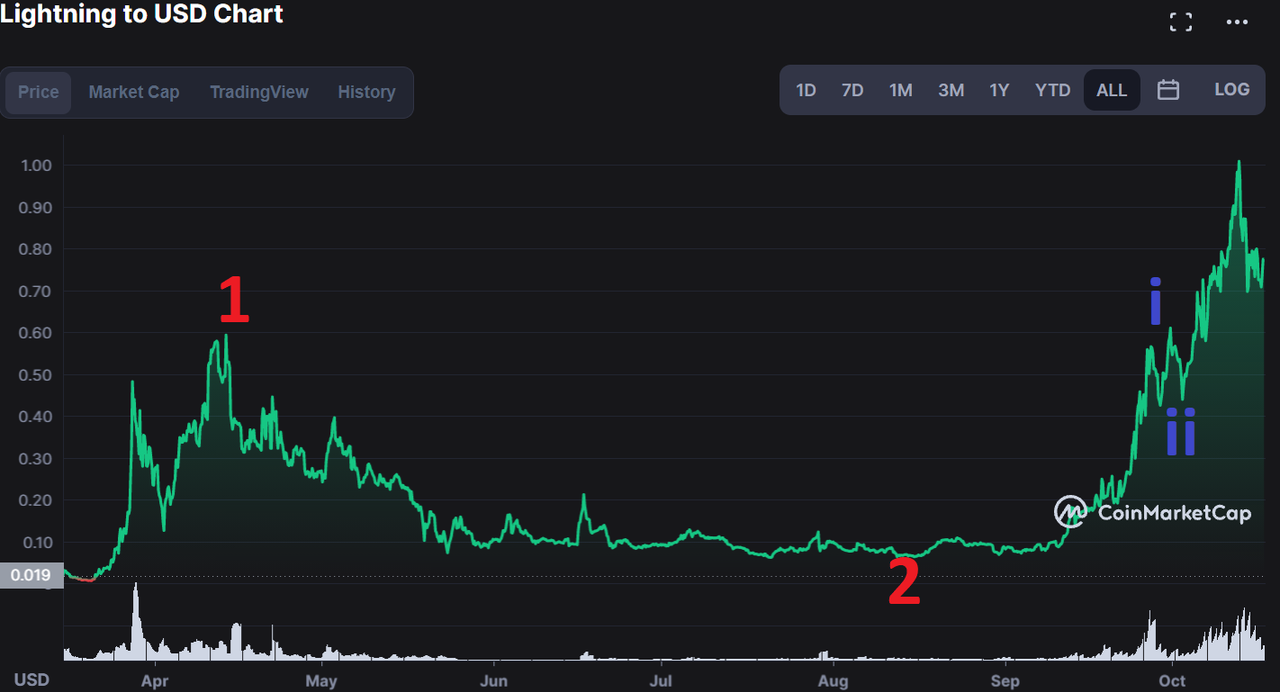
Task: Set chart range to 1Y
Action: click(x=999, y=90)
